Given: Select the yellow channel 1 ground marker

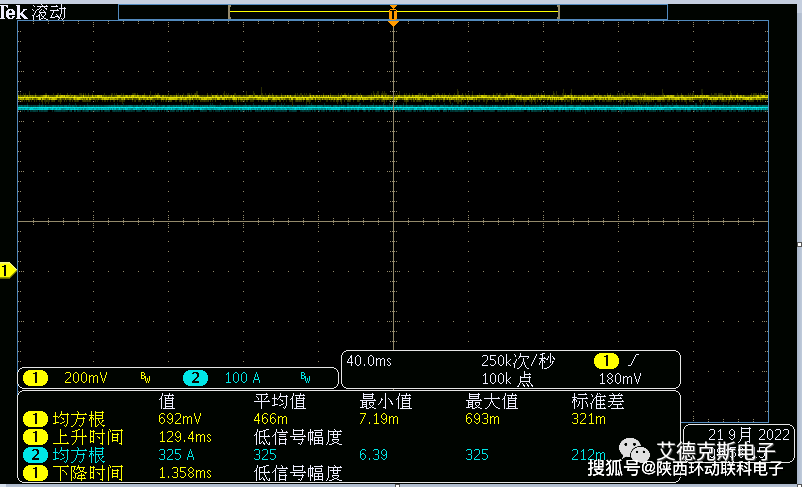Looking at the screenshot, I should (x=8, y=271).
